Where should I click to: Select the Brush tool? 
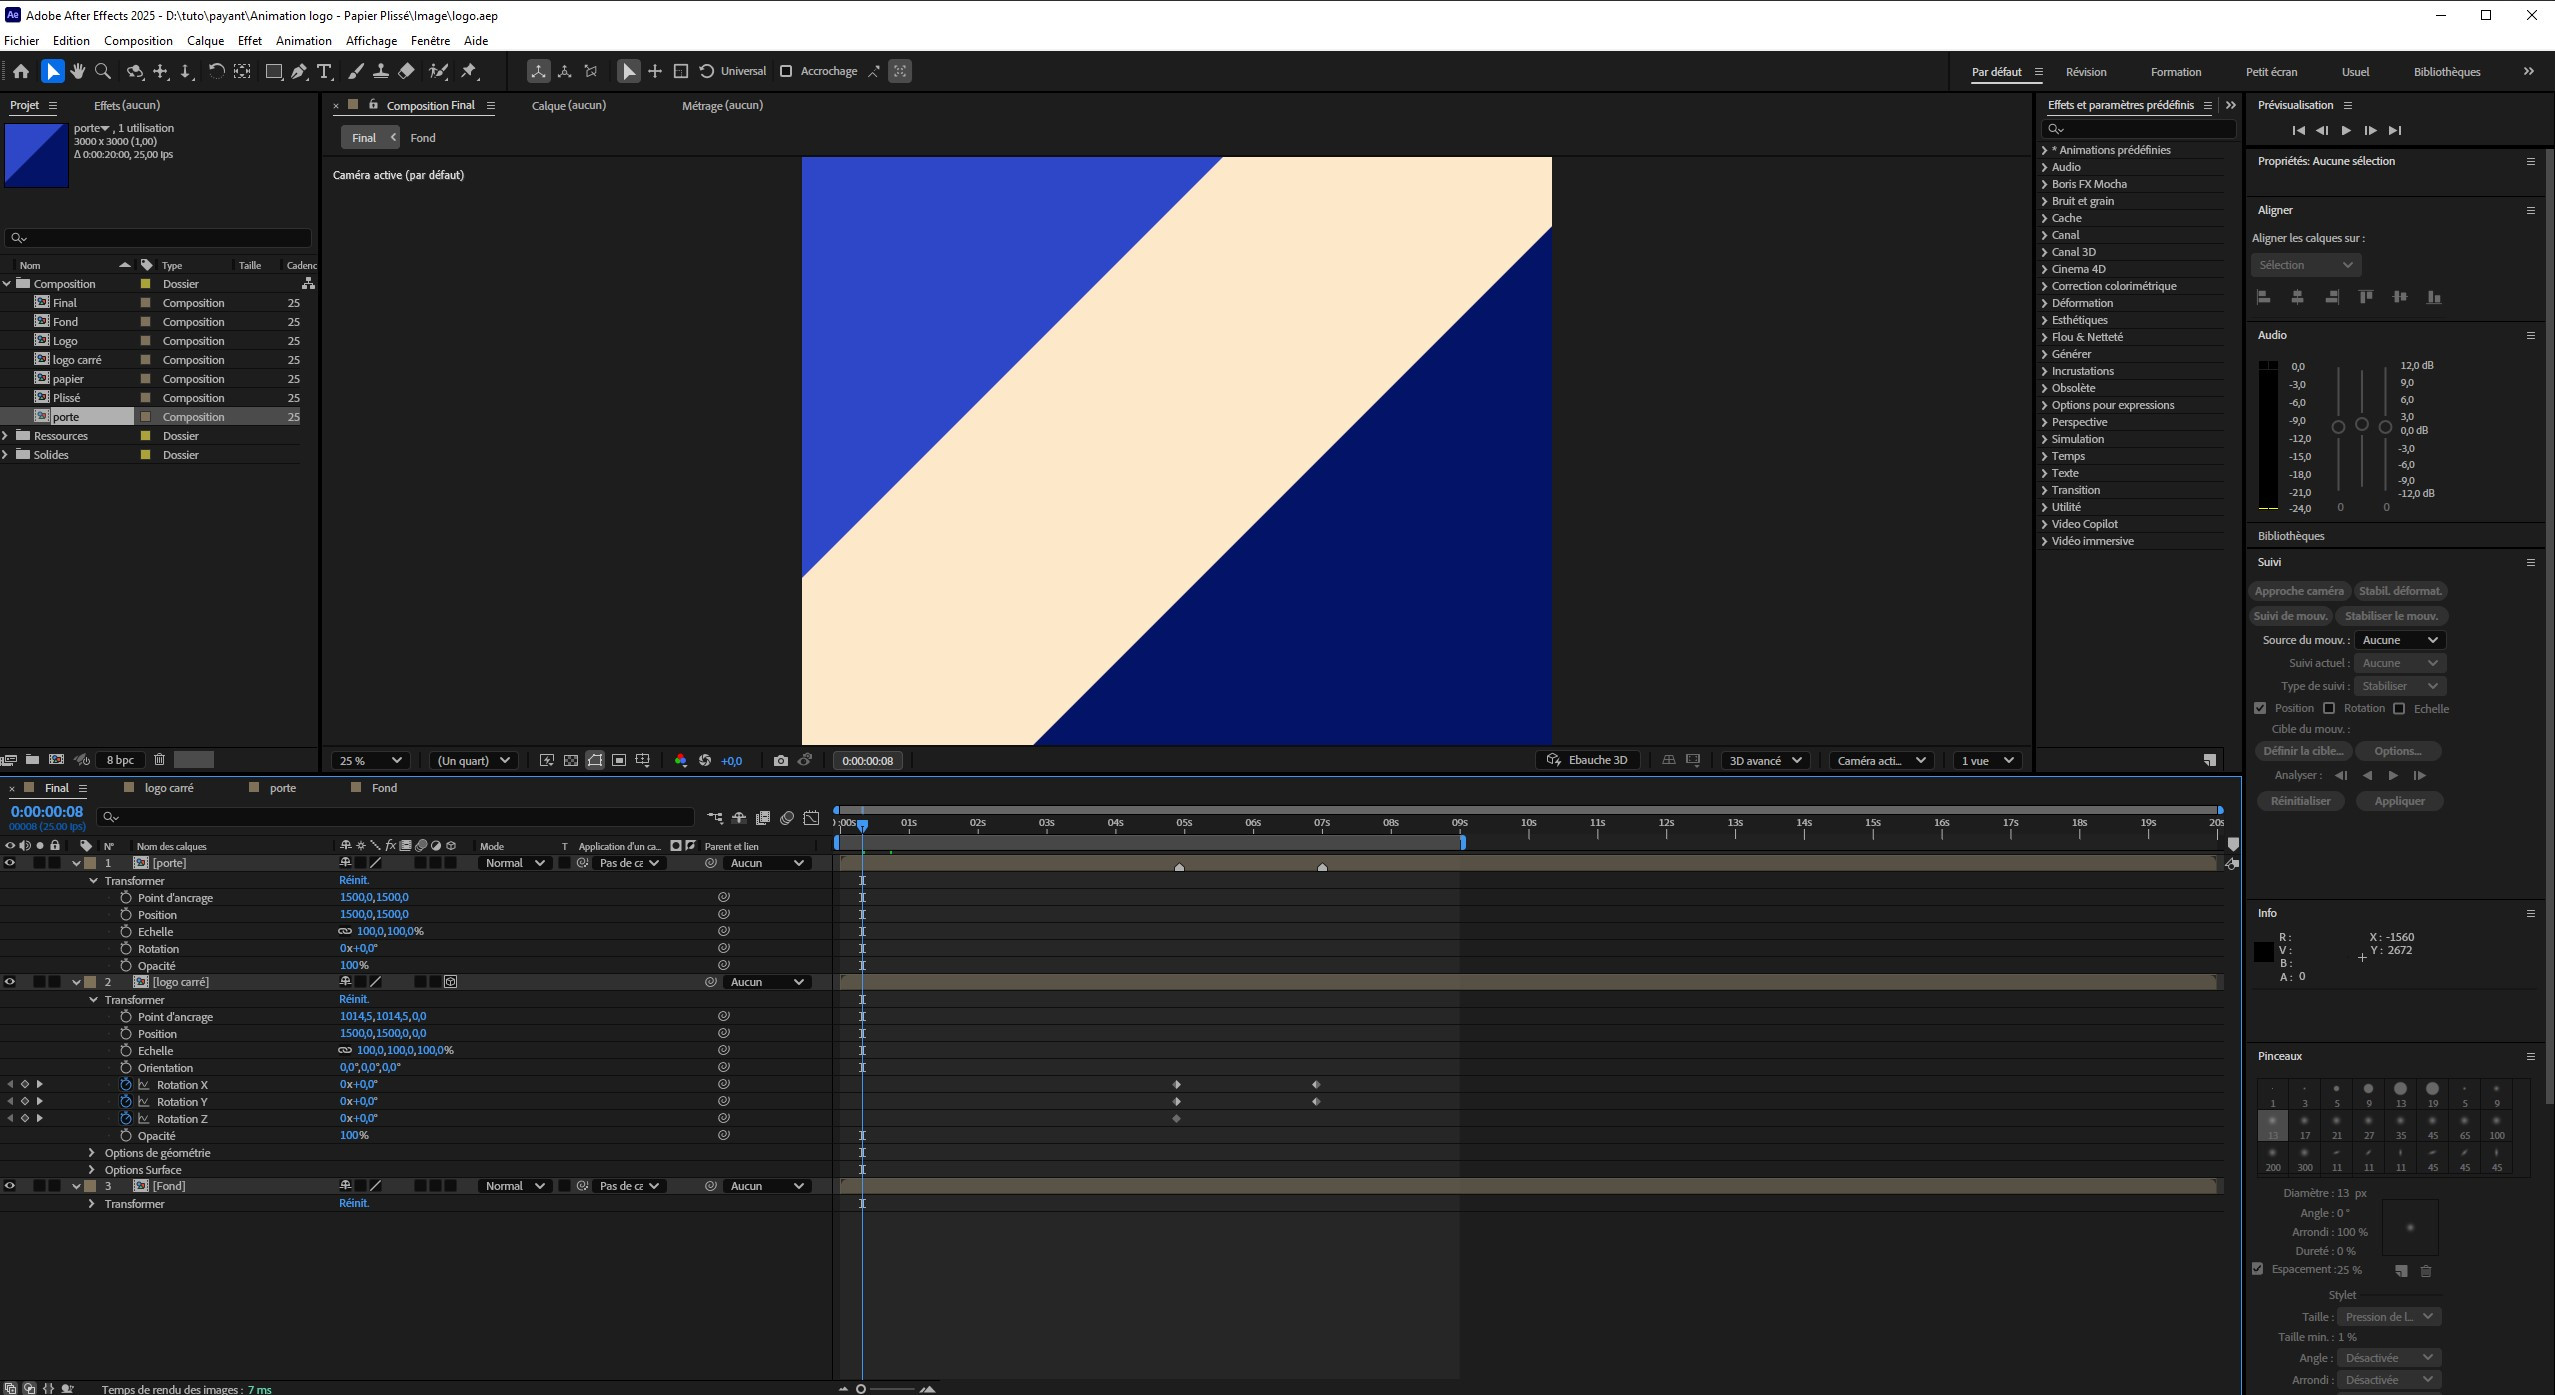tap(355, 71)
